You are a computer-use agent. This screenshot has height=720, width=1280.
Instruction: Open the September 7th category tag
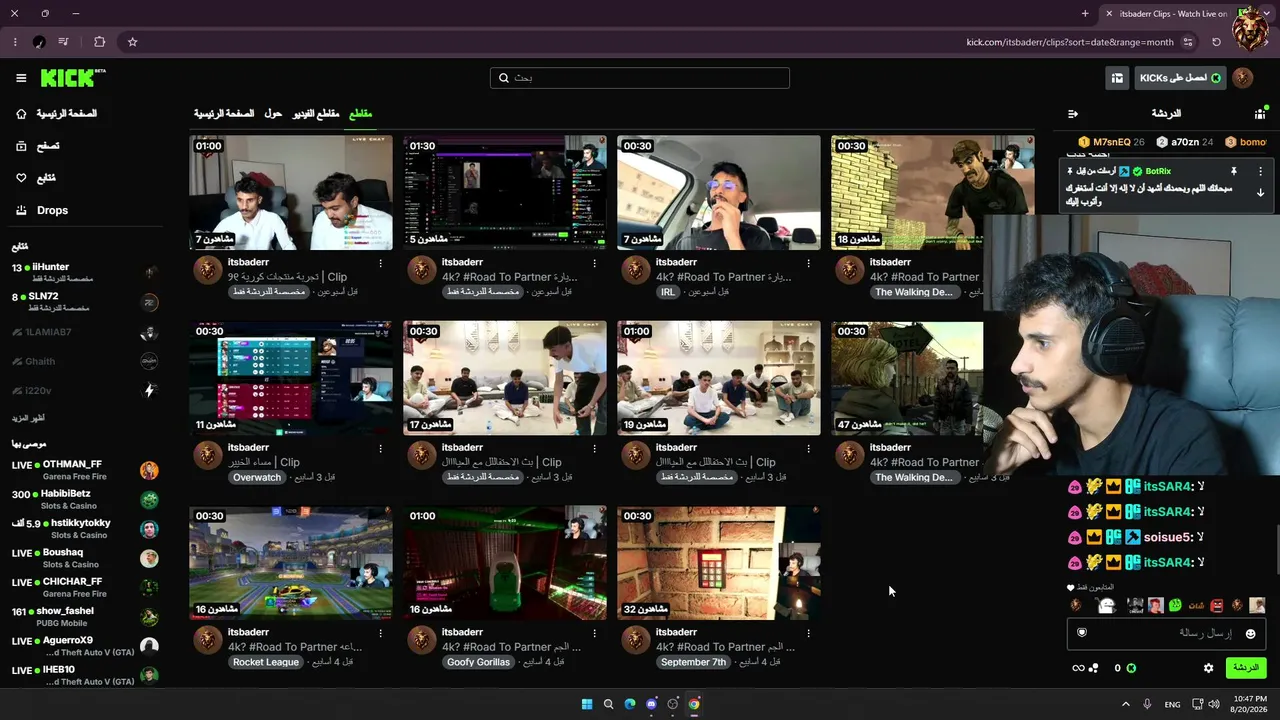pos(693,662)
